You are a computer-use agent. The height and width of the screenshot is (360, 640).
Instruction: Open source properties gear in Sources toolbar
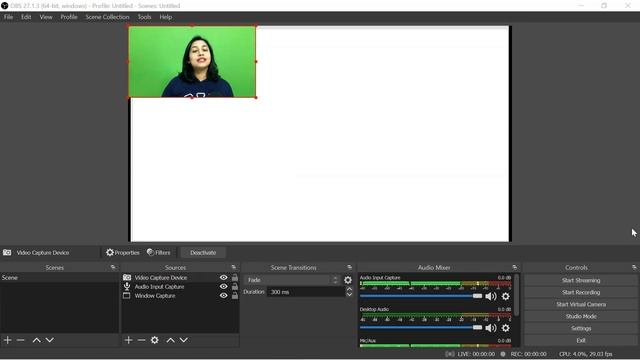click(155, 340)
